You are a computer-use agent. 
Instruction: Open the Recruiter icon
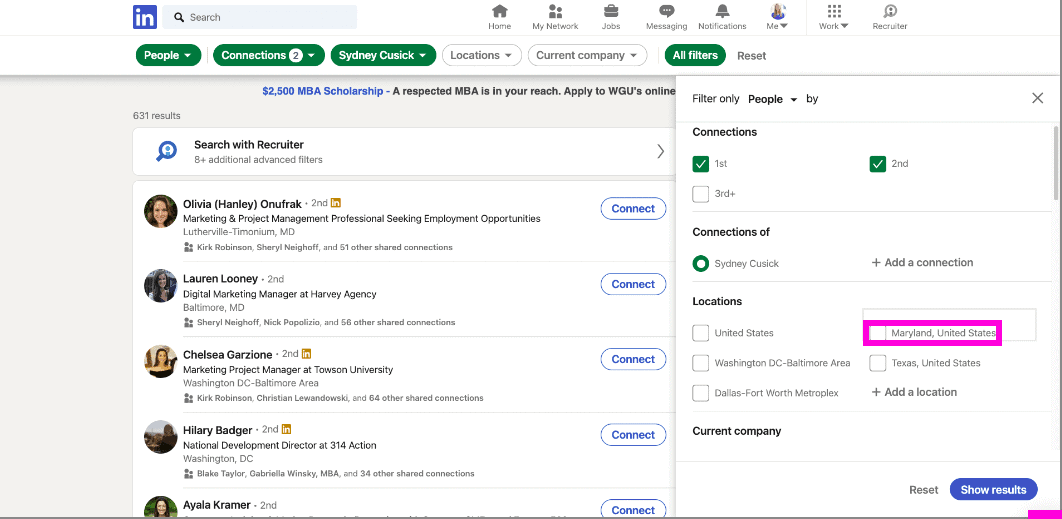(x=889, y=12)
